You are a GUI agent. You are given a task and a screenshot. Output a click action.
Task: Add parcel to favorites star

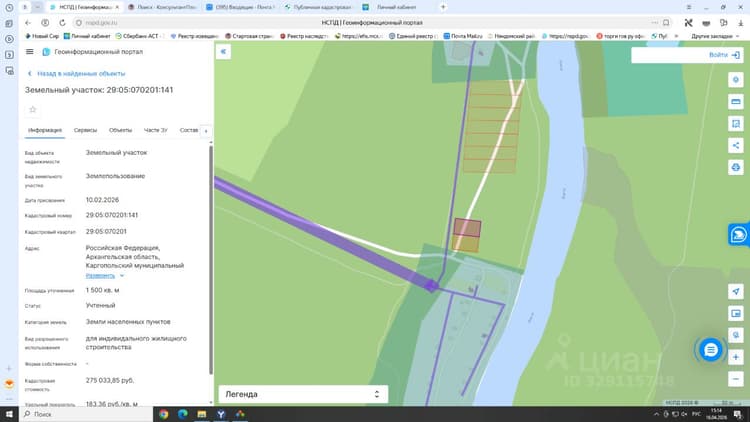coord(33,110)
